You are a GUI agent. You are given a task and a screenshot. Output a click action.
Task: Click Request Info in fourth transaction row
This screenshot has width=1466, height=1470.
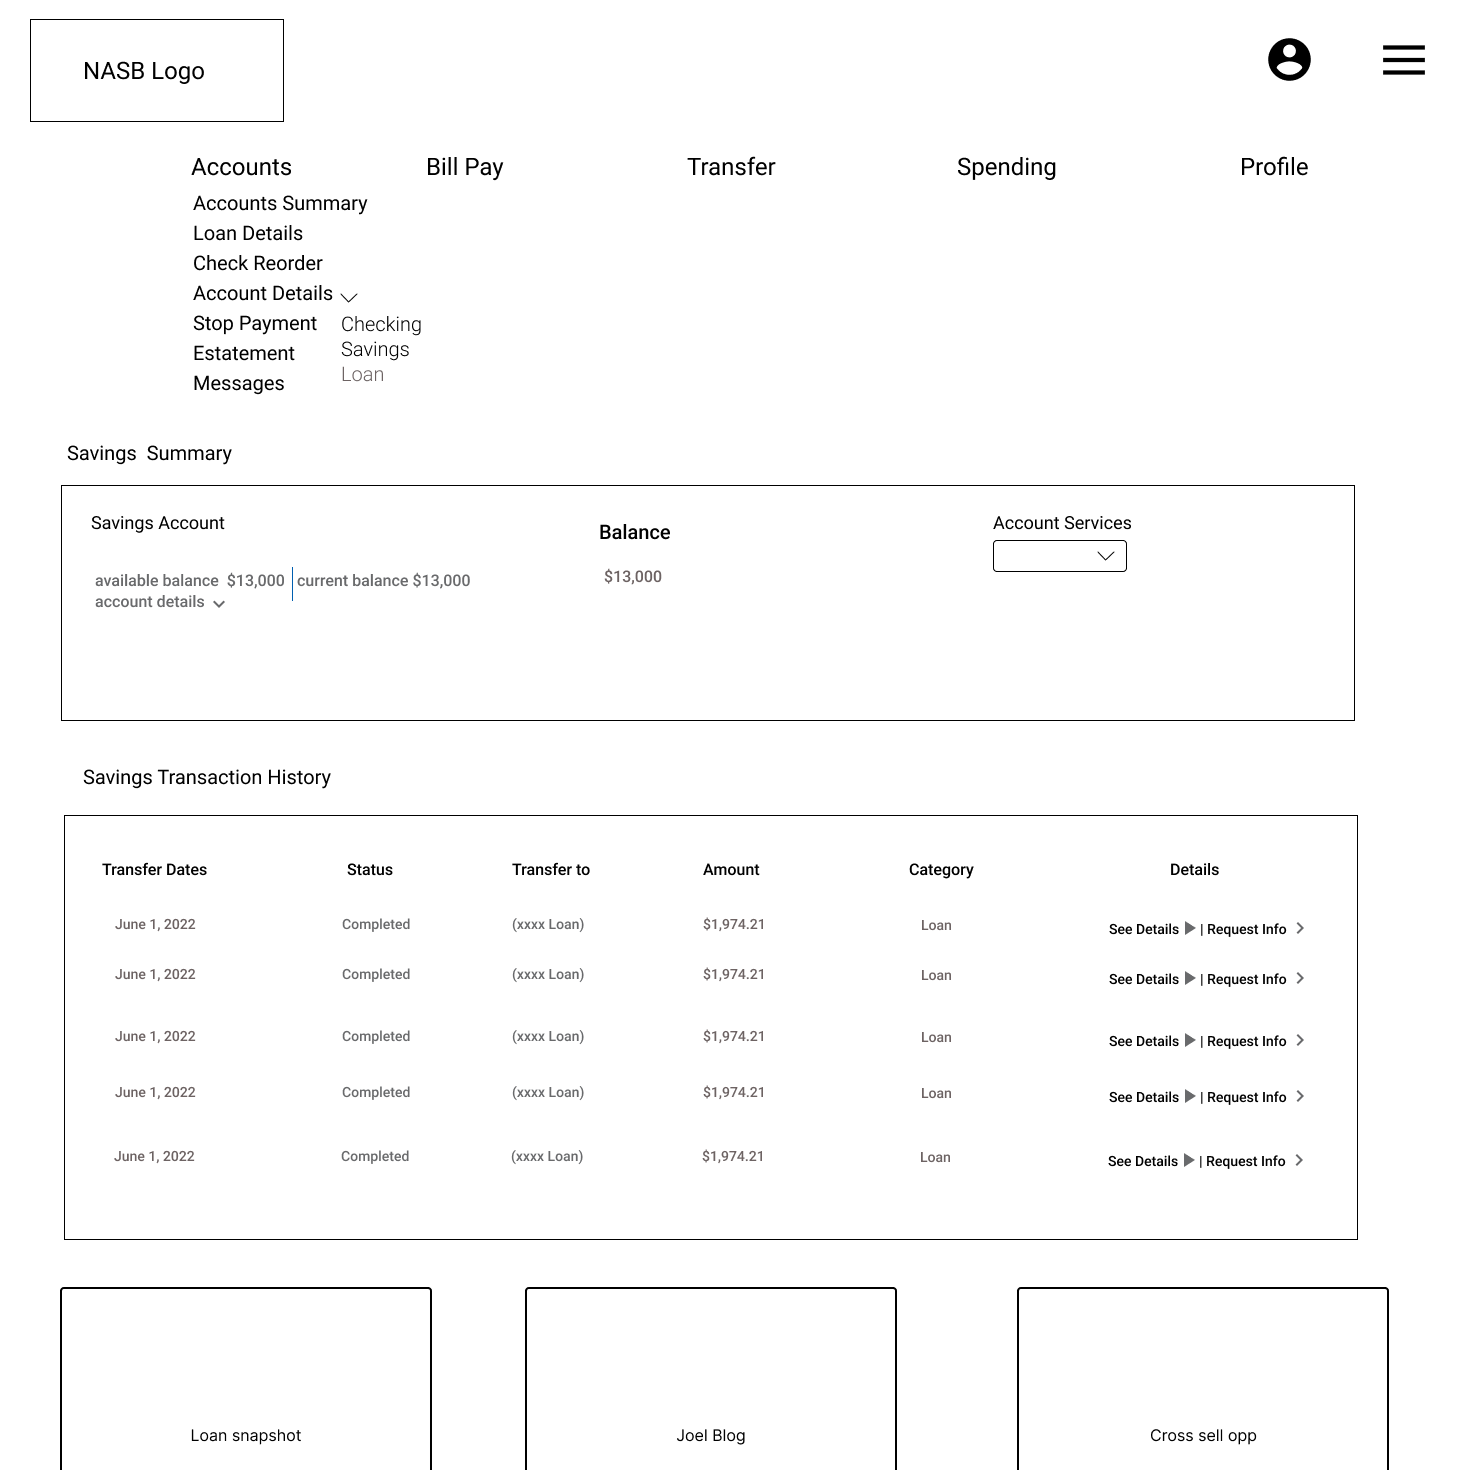pyautogui.click(x=1247, y=1097)
